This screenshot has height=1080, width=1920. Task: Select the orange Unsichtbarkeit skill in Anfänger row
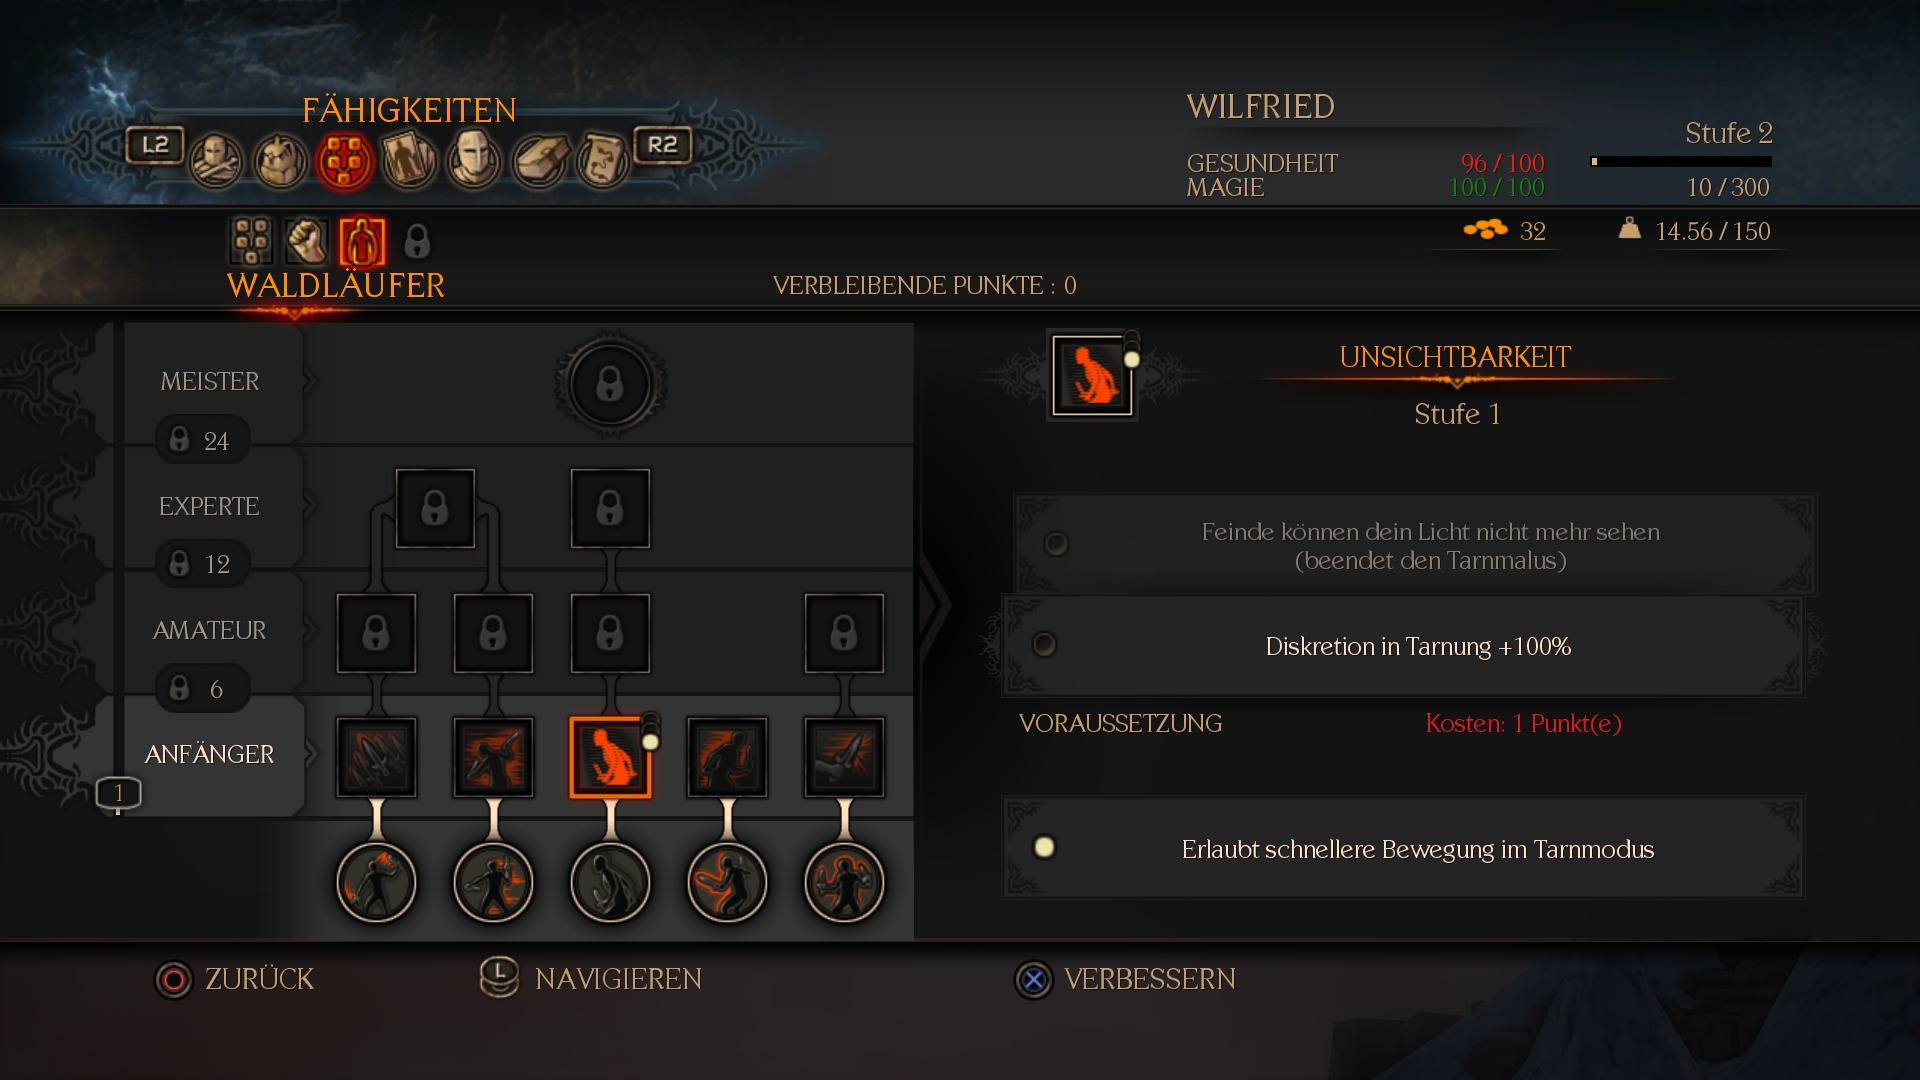click(x=610, y=757)
